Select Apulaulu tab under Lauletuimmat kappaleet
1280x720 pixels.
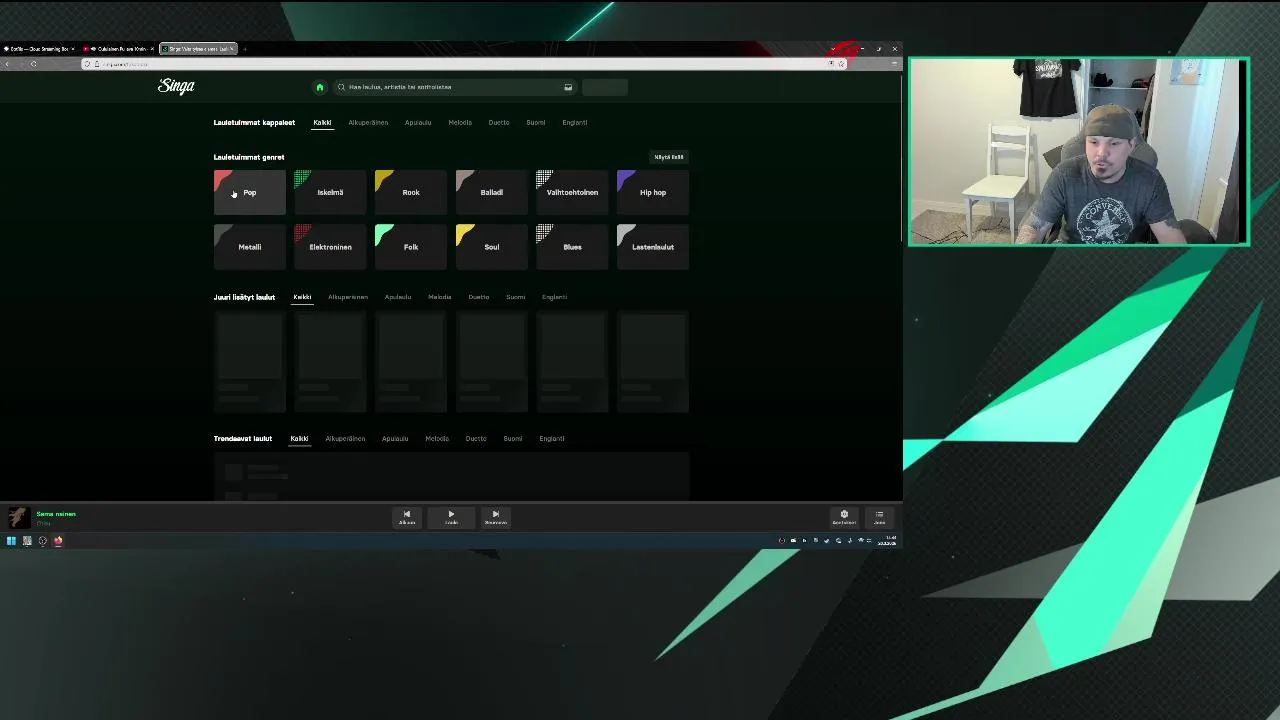pyautogui.click(x=418, y=122)
